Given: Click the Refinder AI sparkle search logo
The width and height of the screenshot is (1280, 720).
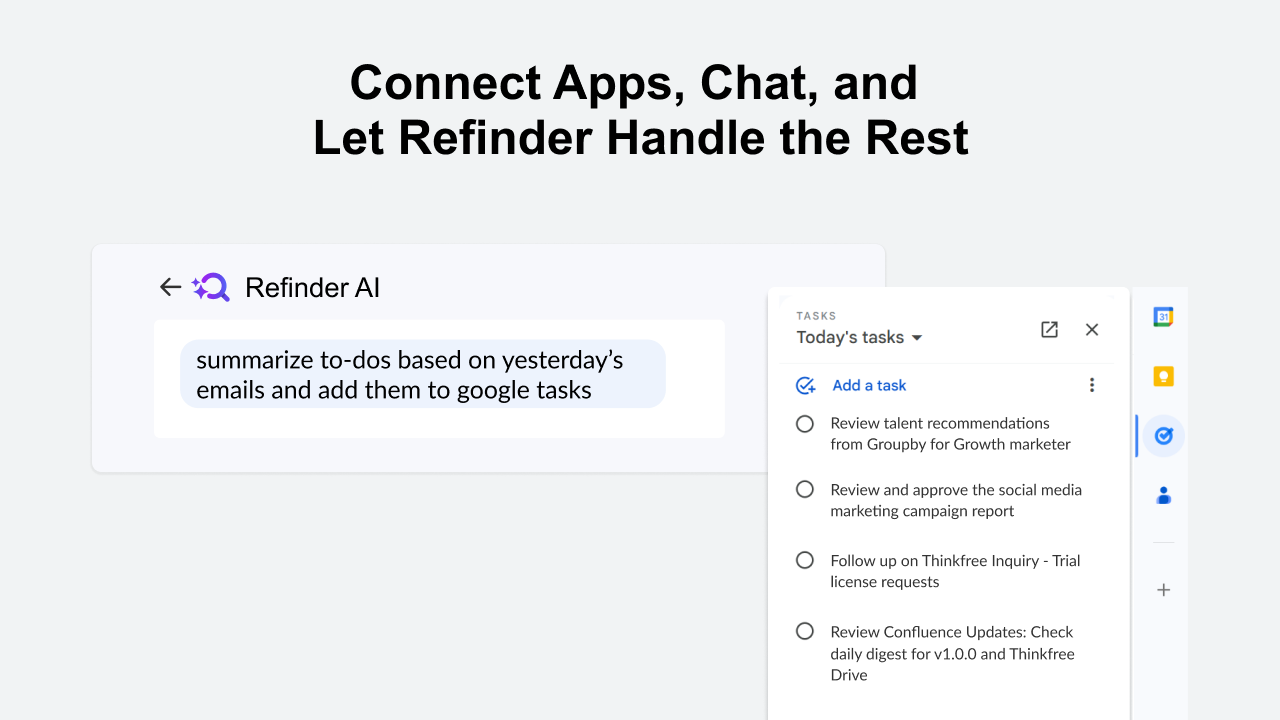Looking at the screenshot, I should pos(211,288).
